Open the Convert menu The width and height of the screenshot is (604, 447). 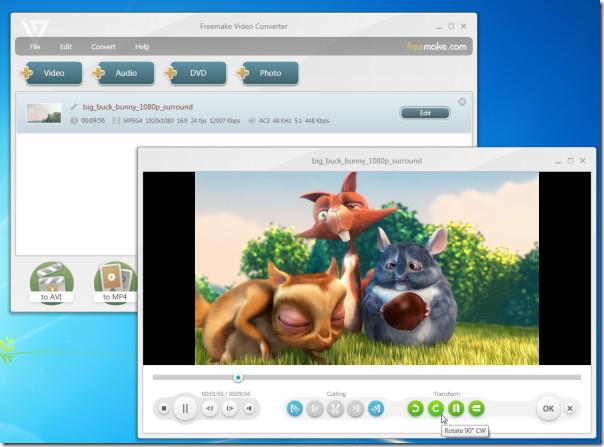[103, 47]
